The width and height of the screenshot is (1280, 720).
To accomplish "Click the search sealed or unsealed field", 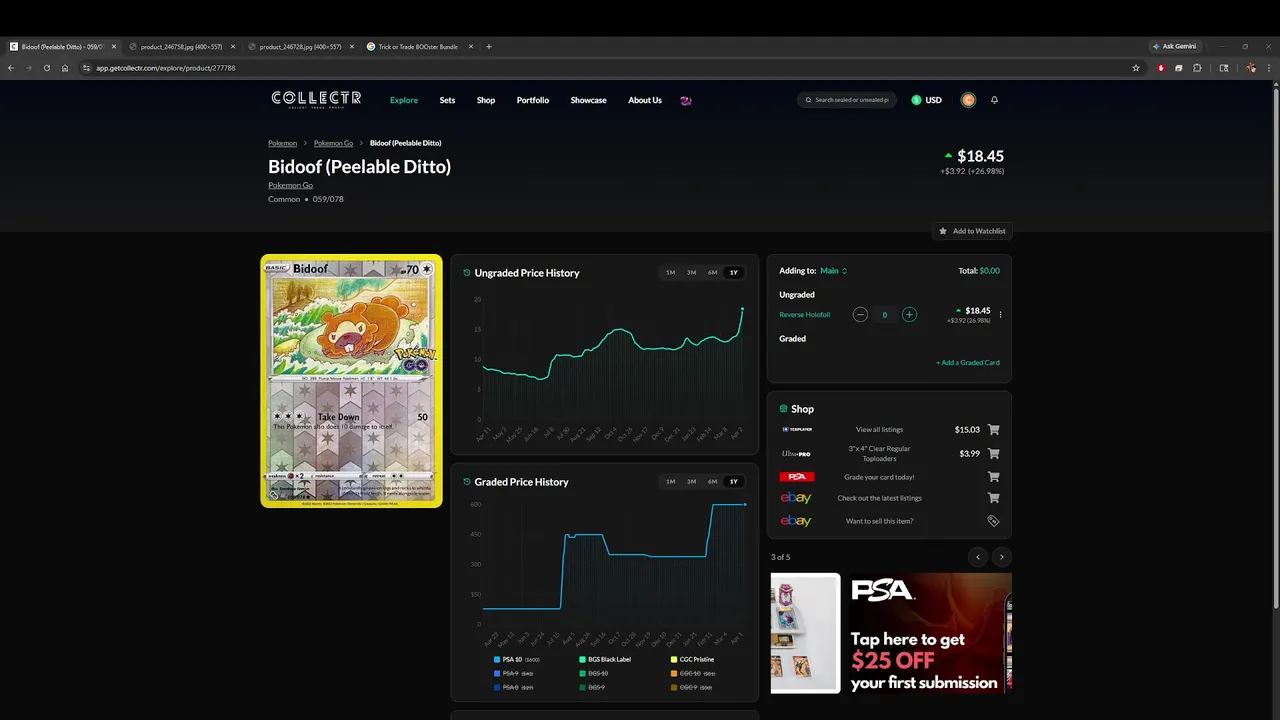I will [847, 100].
